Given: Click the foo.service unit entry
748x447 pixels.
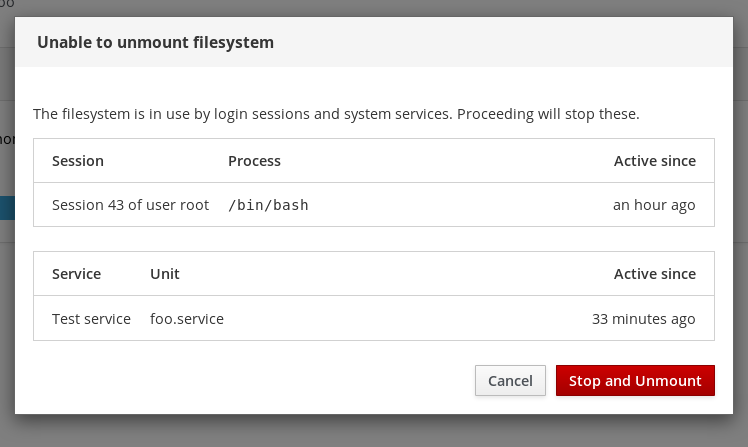Looking at the screenshot, I should point(187,319).
